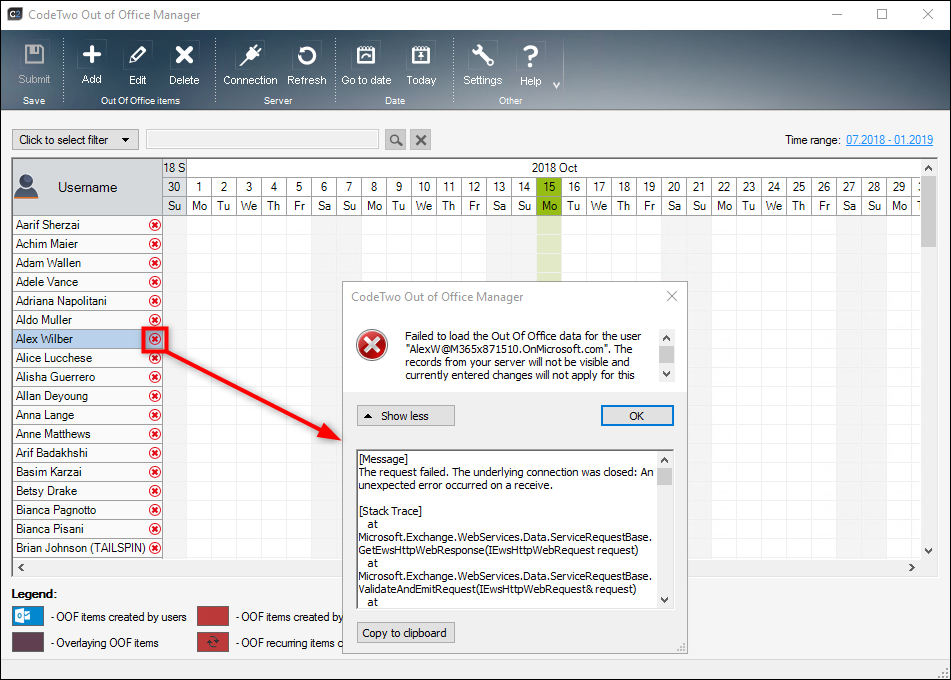Click the calendar's vertical scrollbar up arrow
The image size is (951, 680).
(929, 167)
